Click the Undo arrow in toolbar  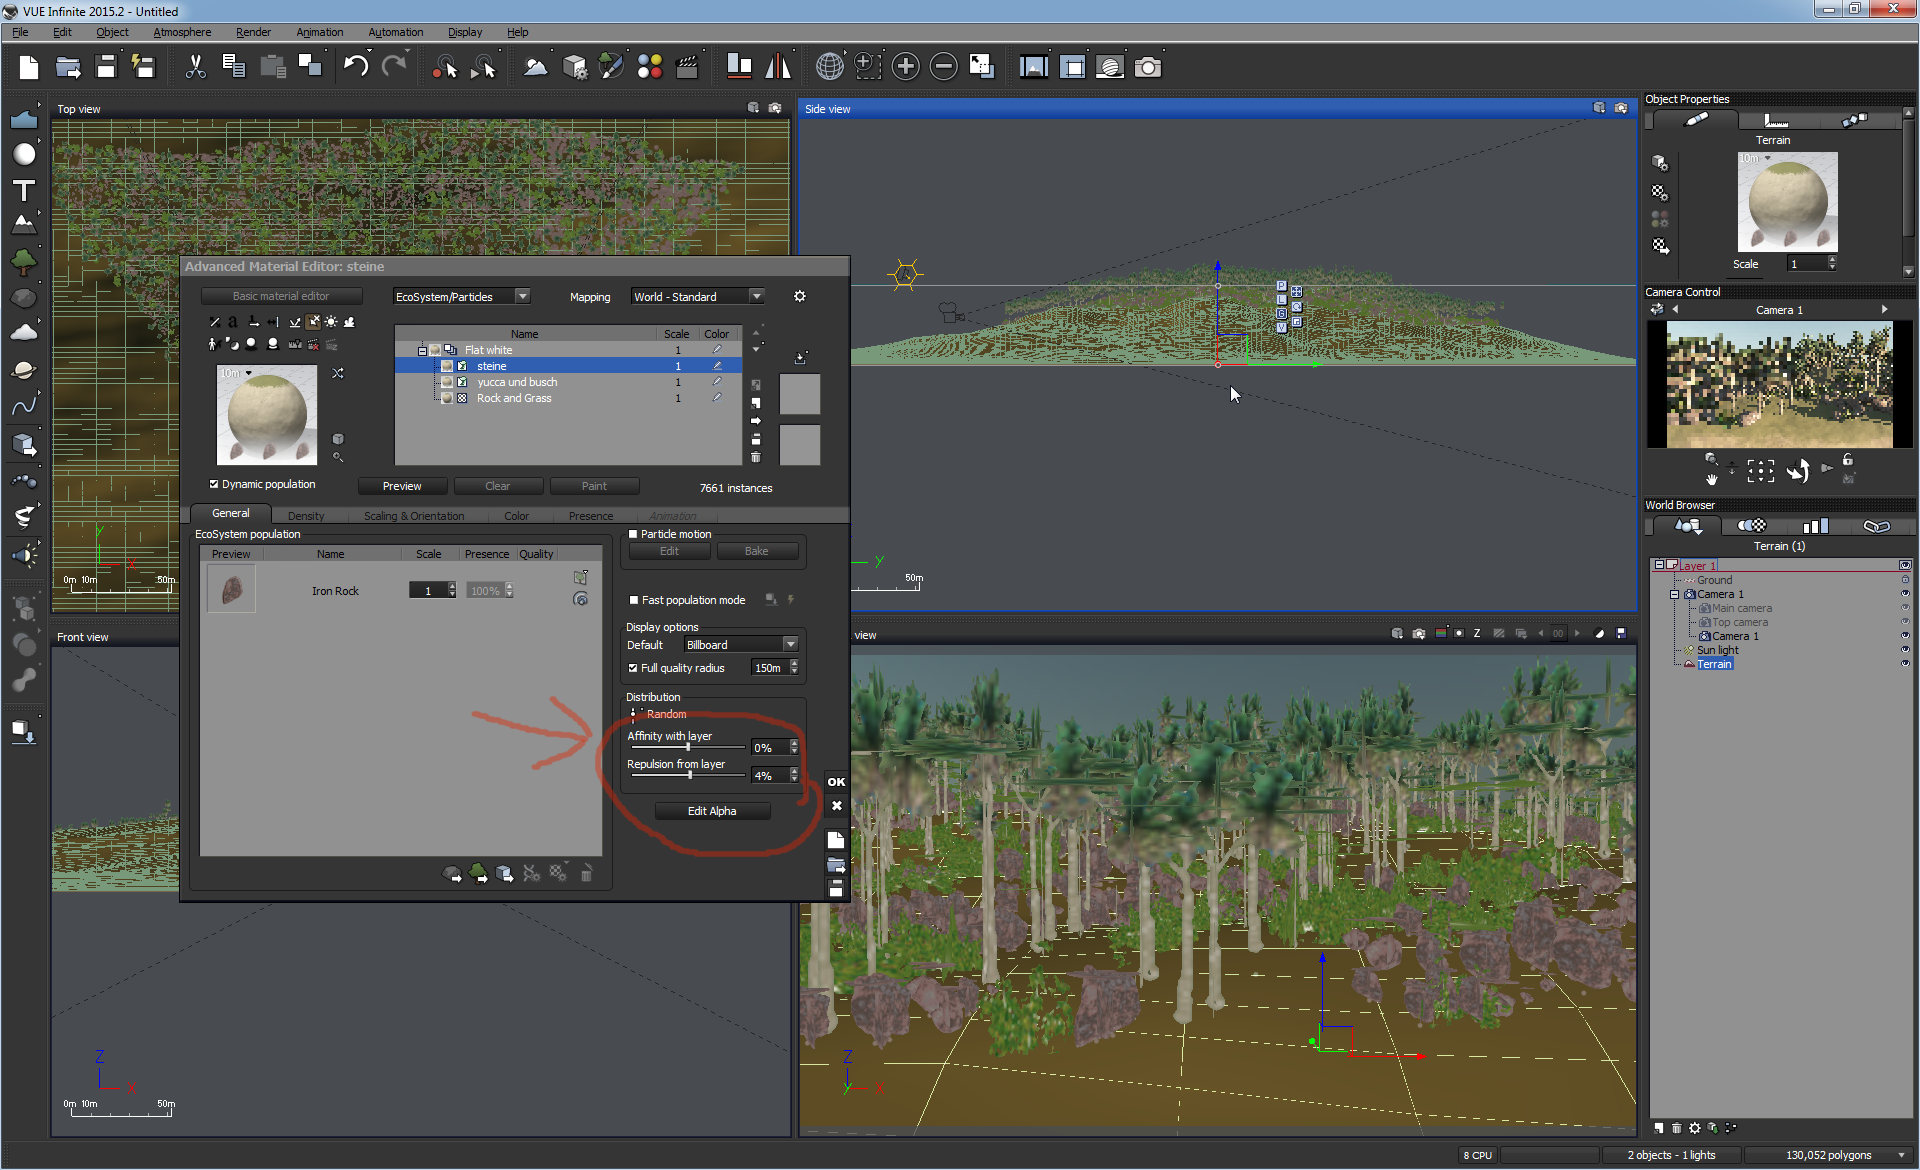[355, 67]
